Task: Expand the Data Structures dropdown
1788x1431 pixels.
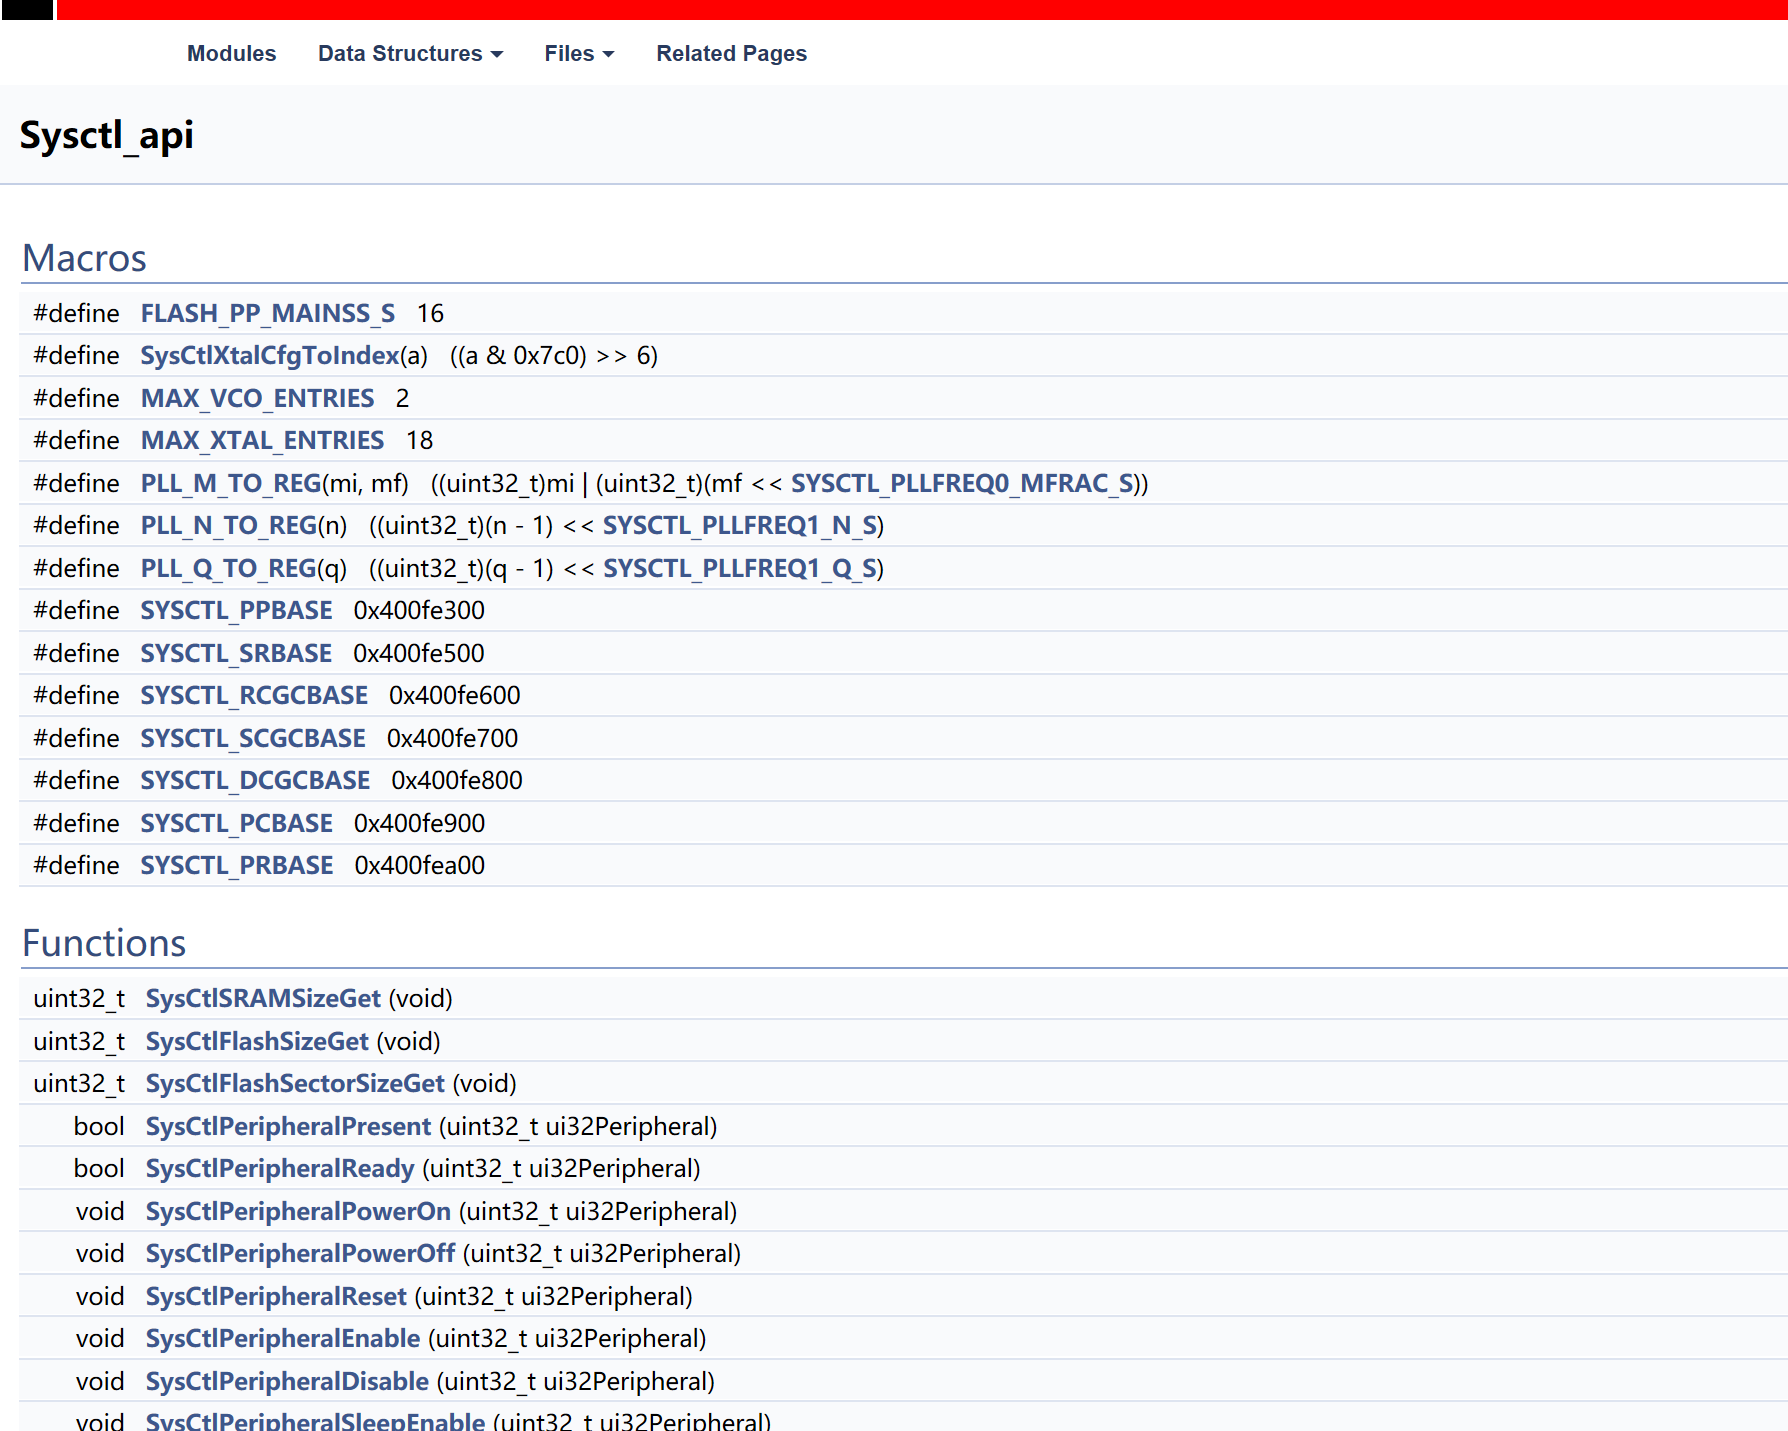Action: point(409,54)
